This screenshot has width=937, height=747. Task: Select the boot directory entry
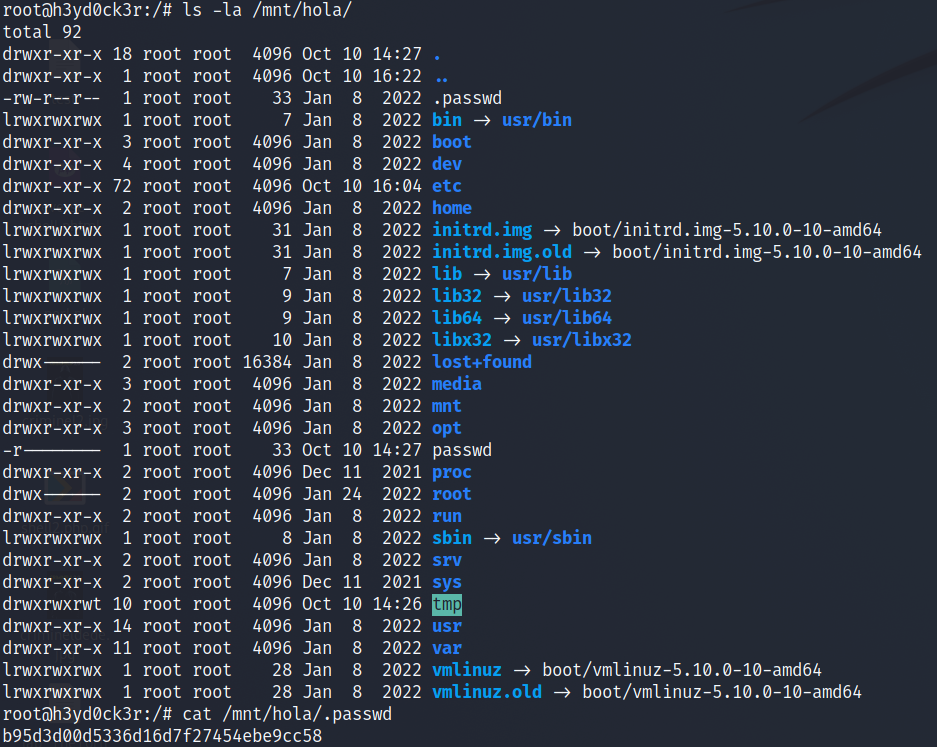point(451,141)
